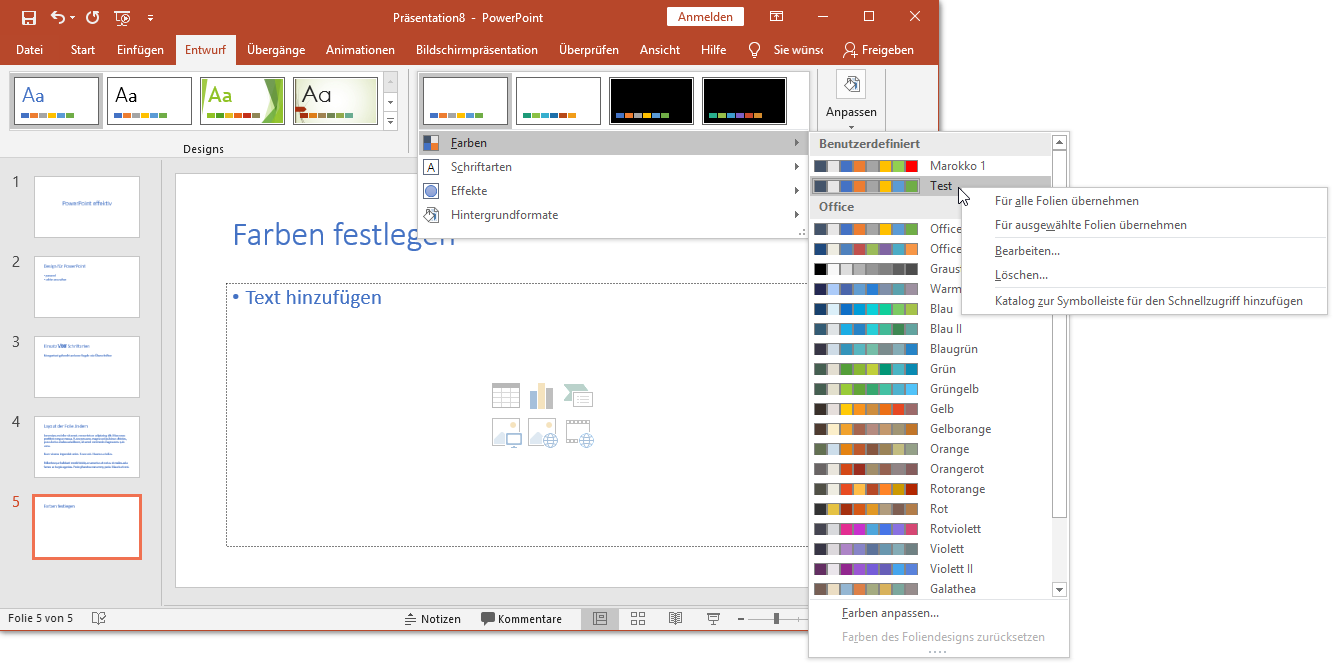Select the last black variant thumbnail

(x=744, y=101)
